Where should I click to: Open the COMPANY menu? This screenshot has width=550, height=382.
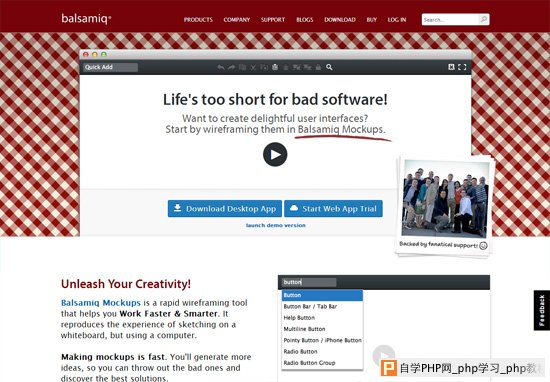[x=237, y=20]
